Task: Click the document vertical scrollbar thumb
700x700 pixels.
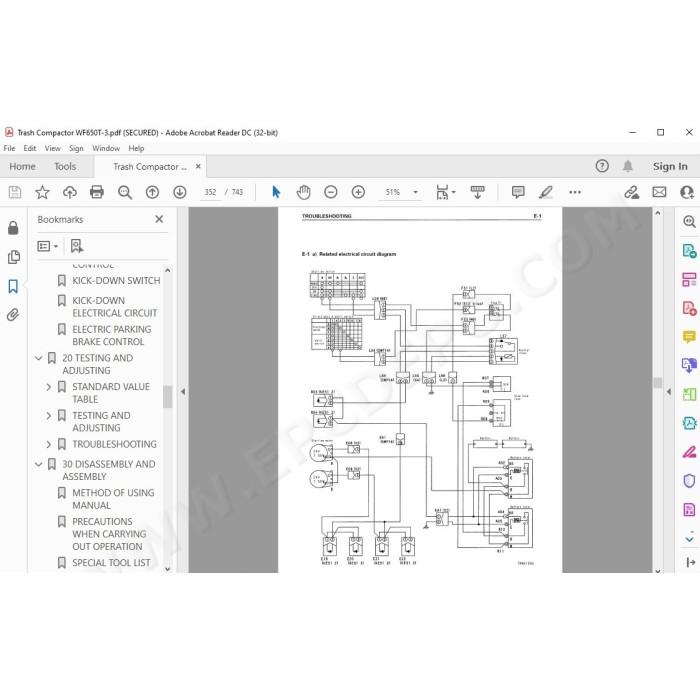Action: click(x=658, y=383)
